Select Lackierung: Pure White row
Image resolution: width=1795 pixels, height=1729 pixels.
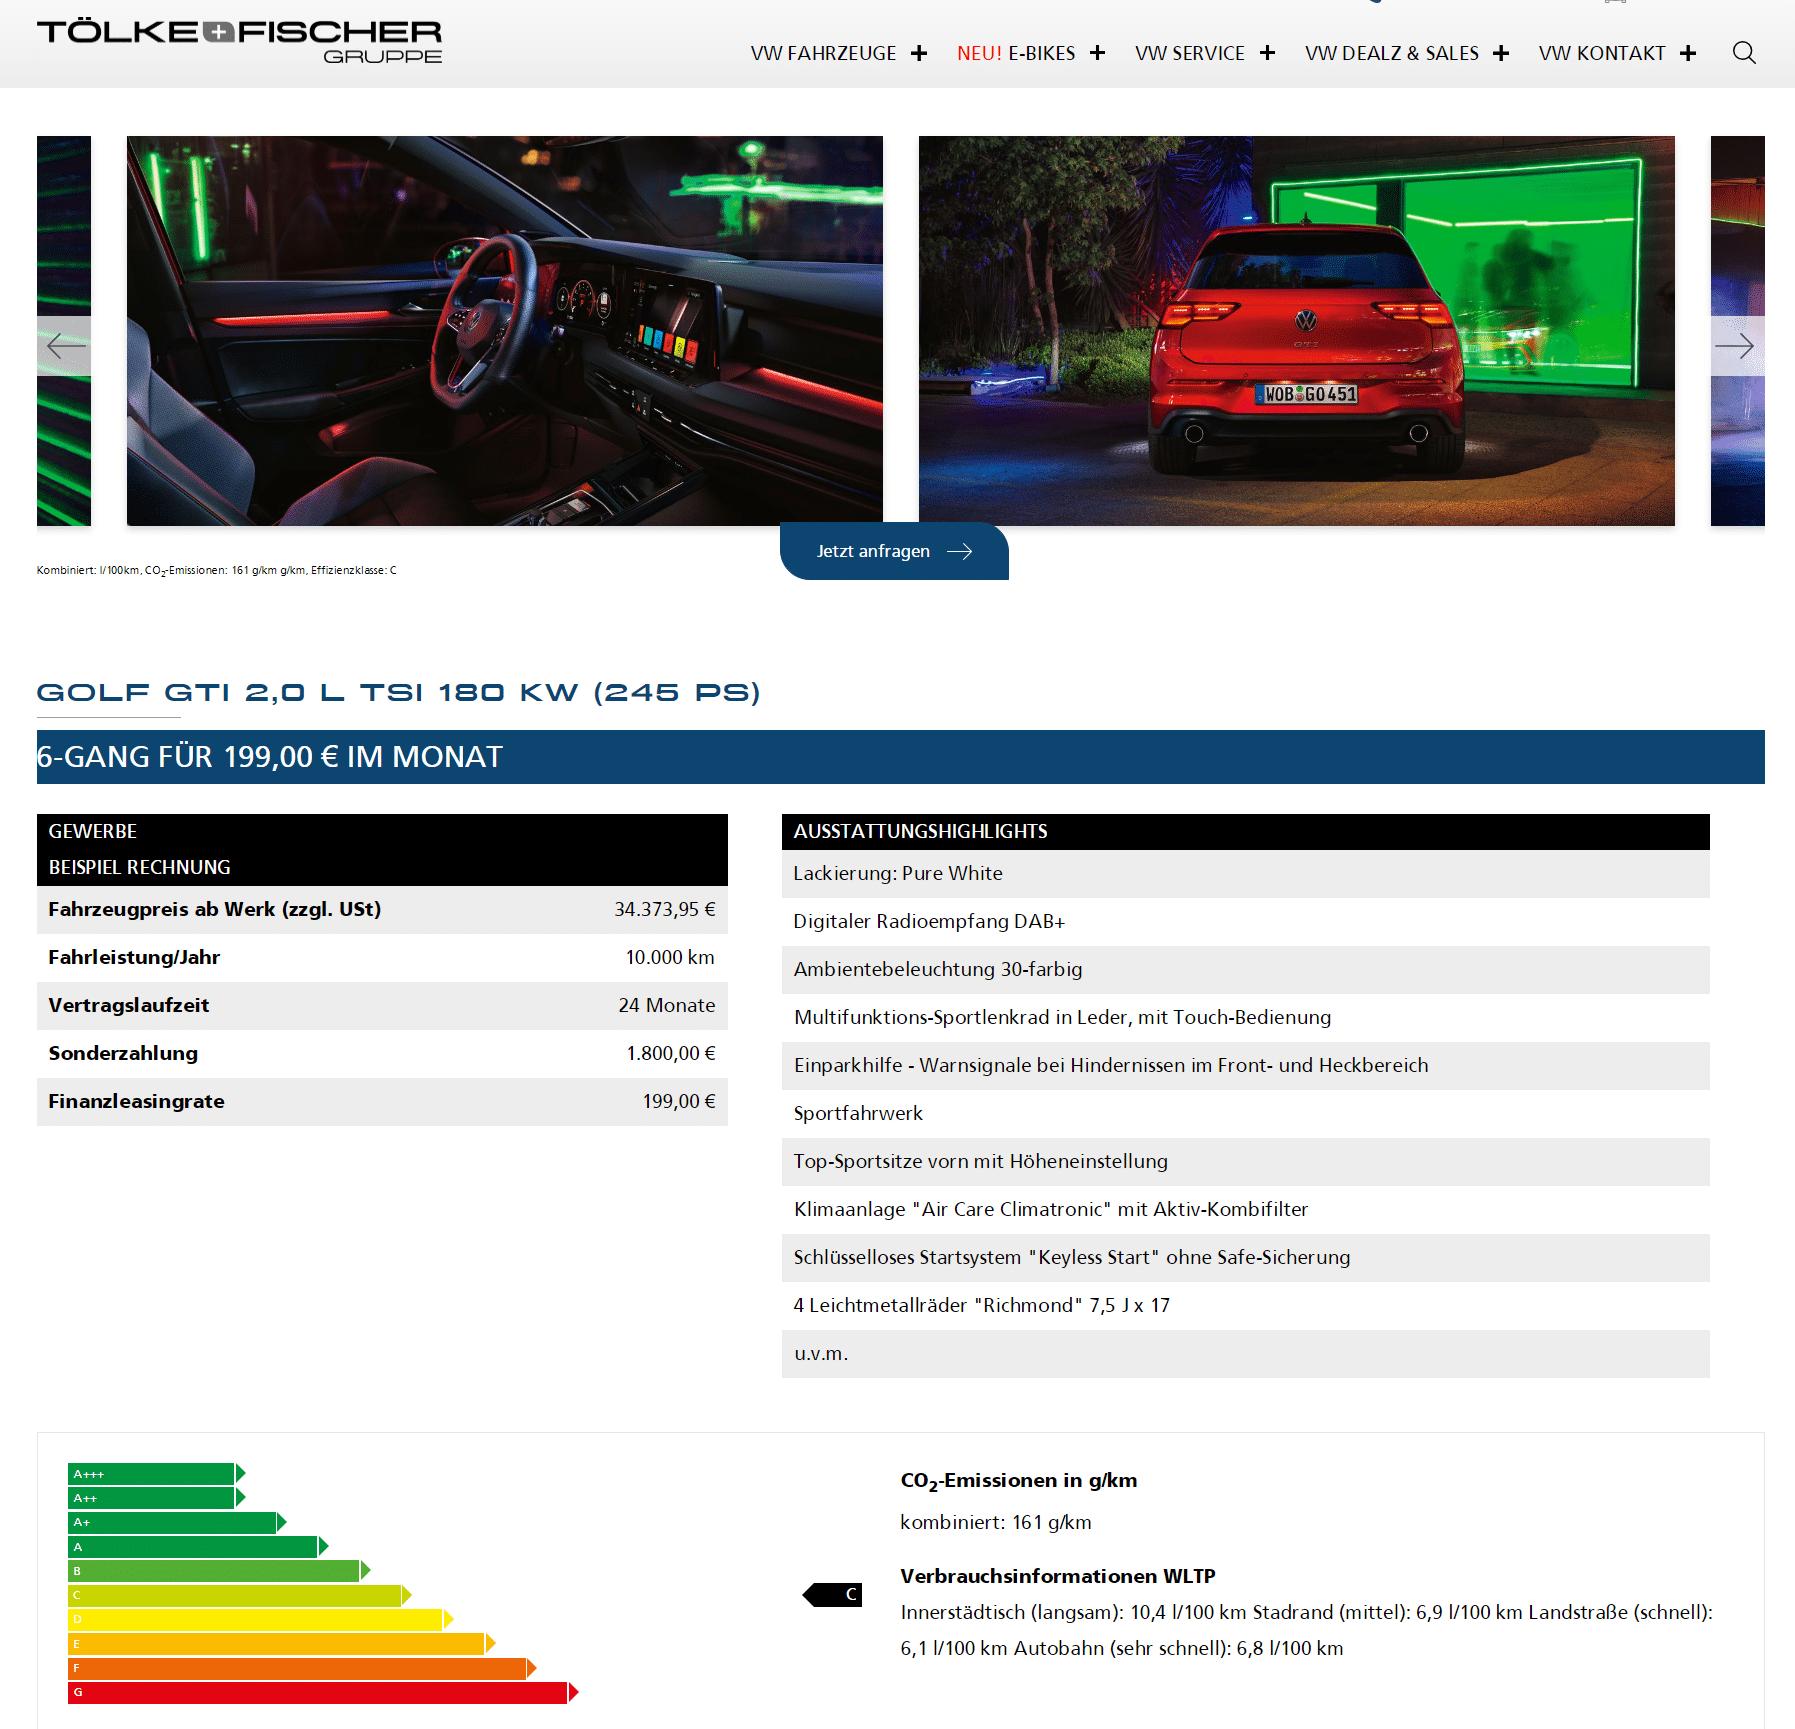1246,874
